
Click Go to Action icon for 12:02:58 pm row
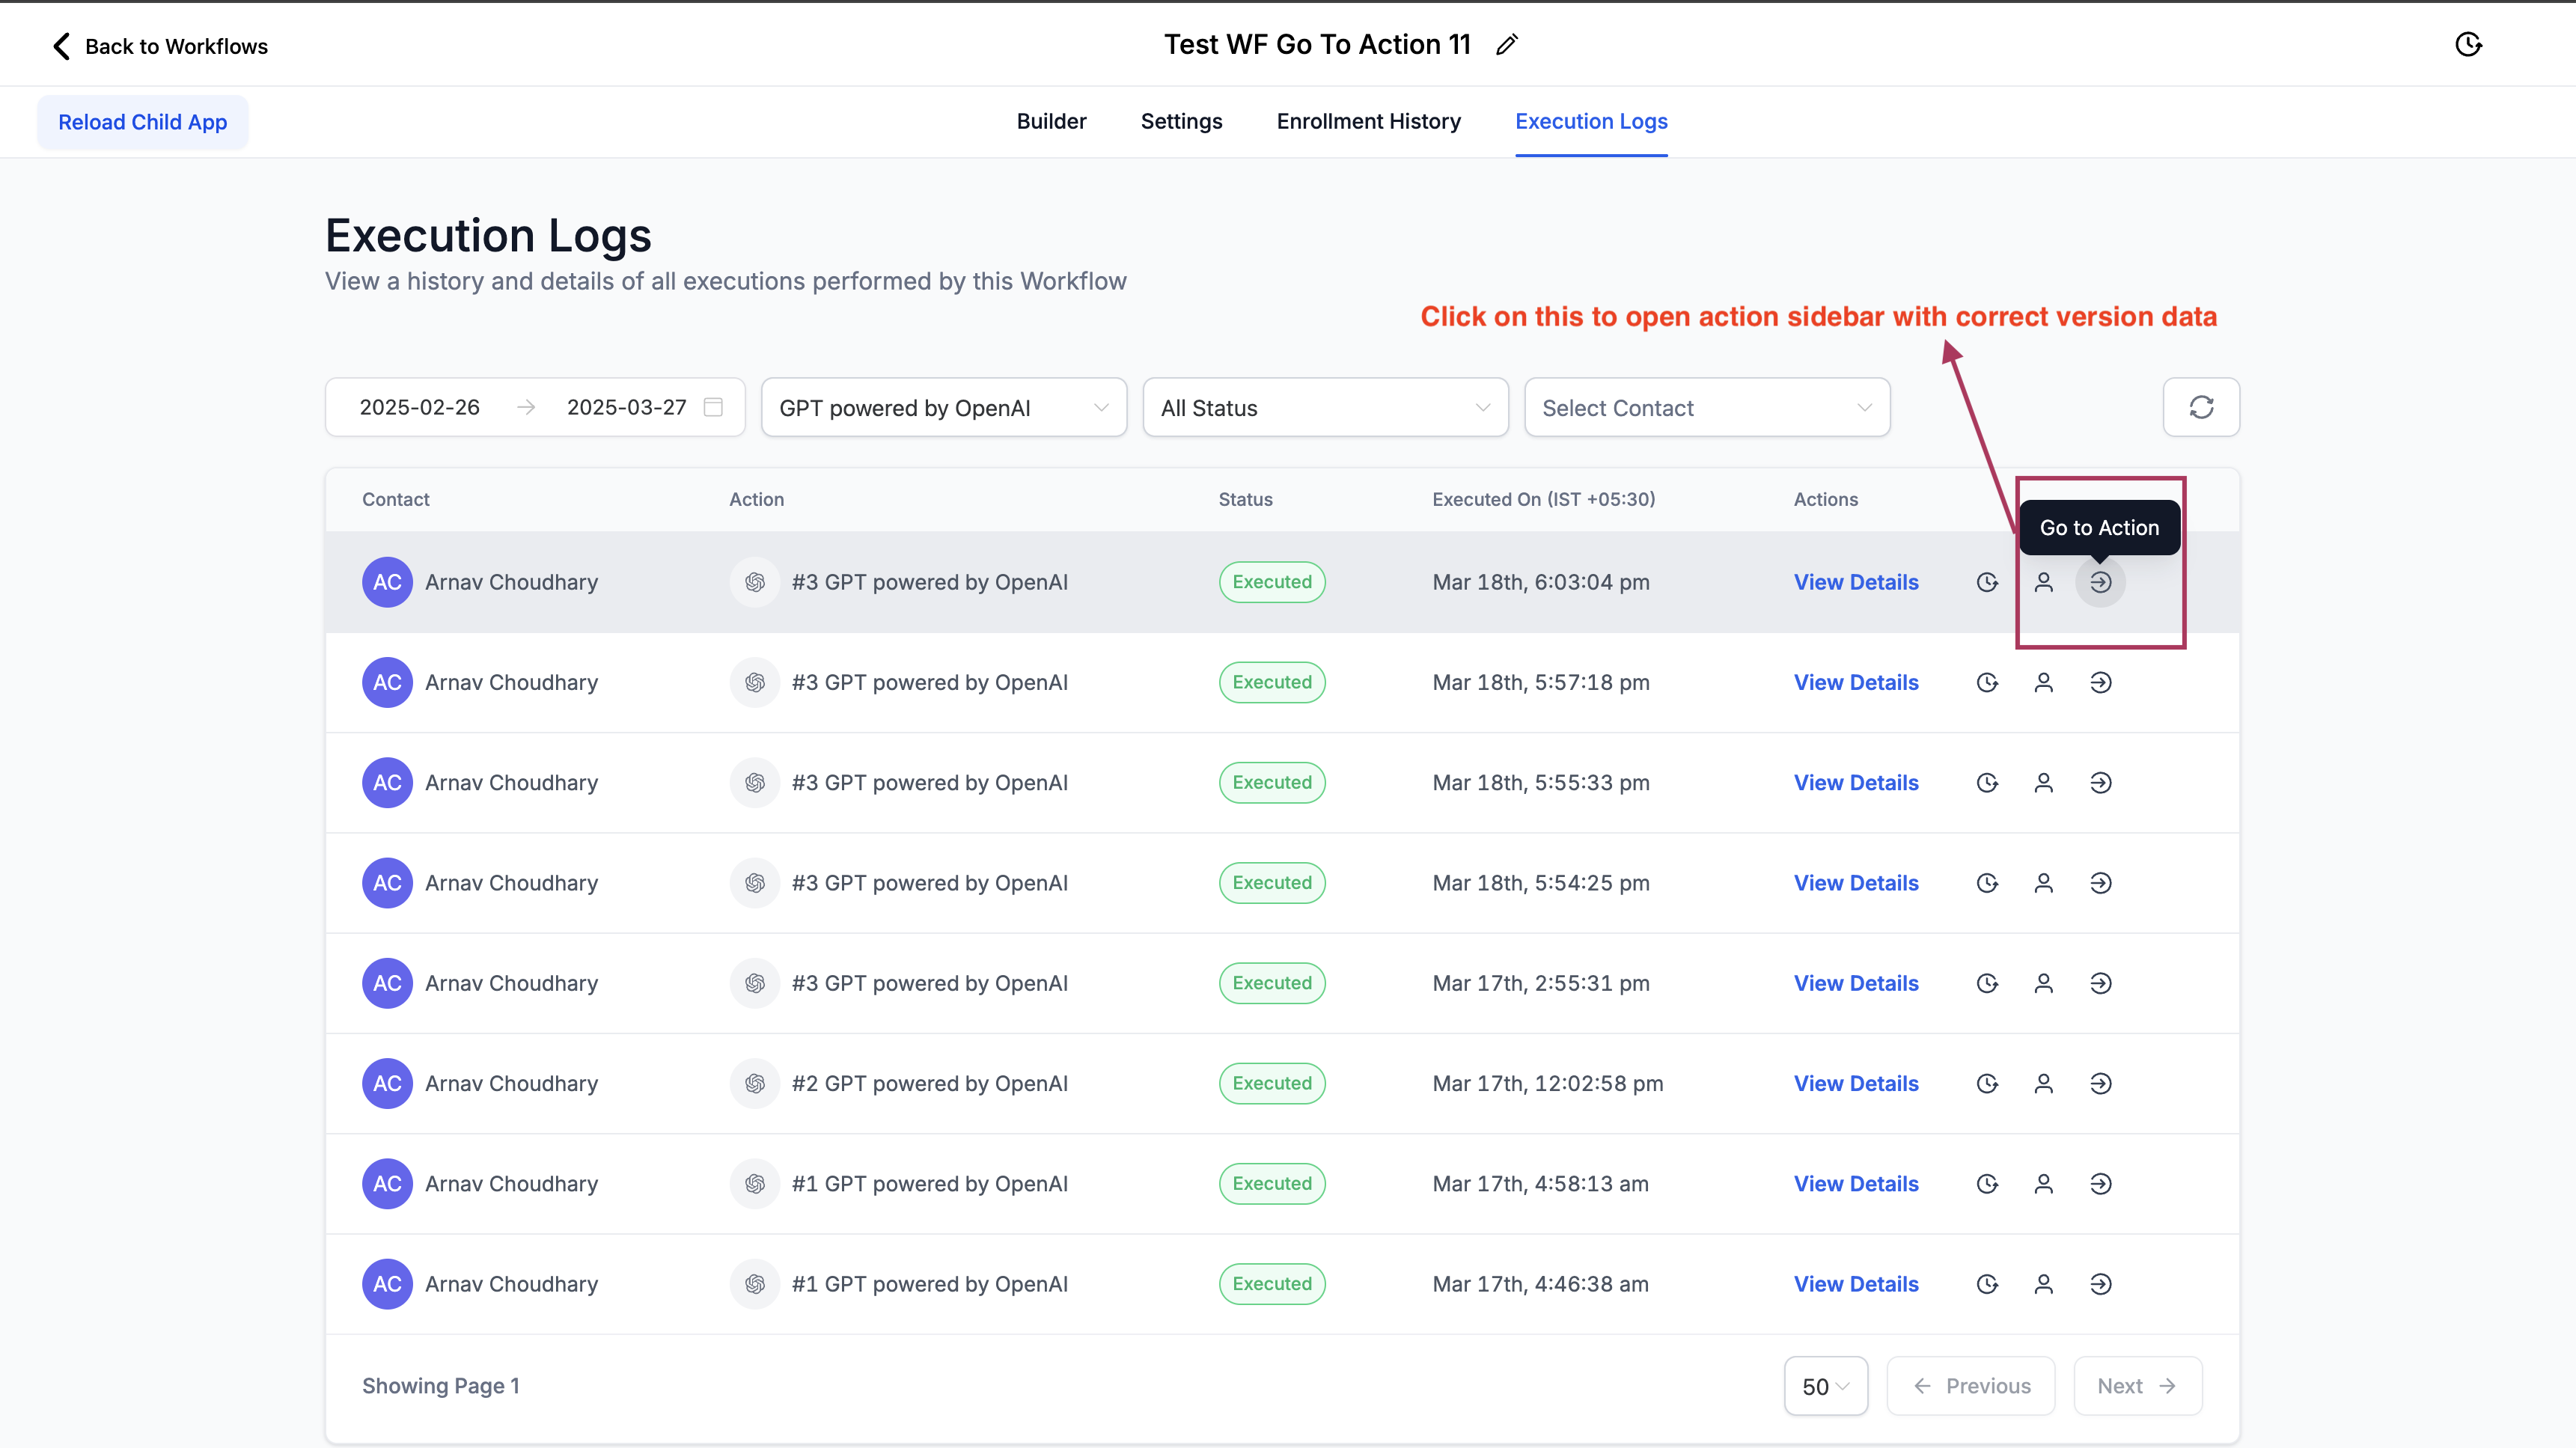(2100, 1083)
